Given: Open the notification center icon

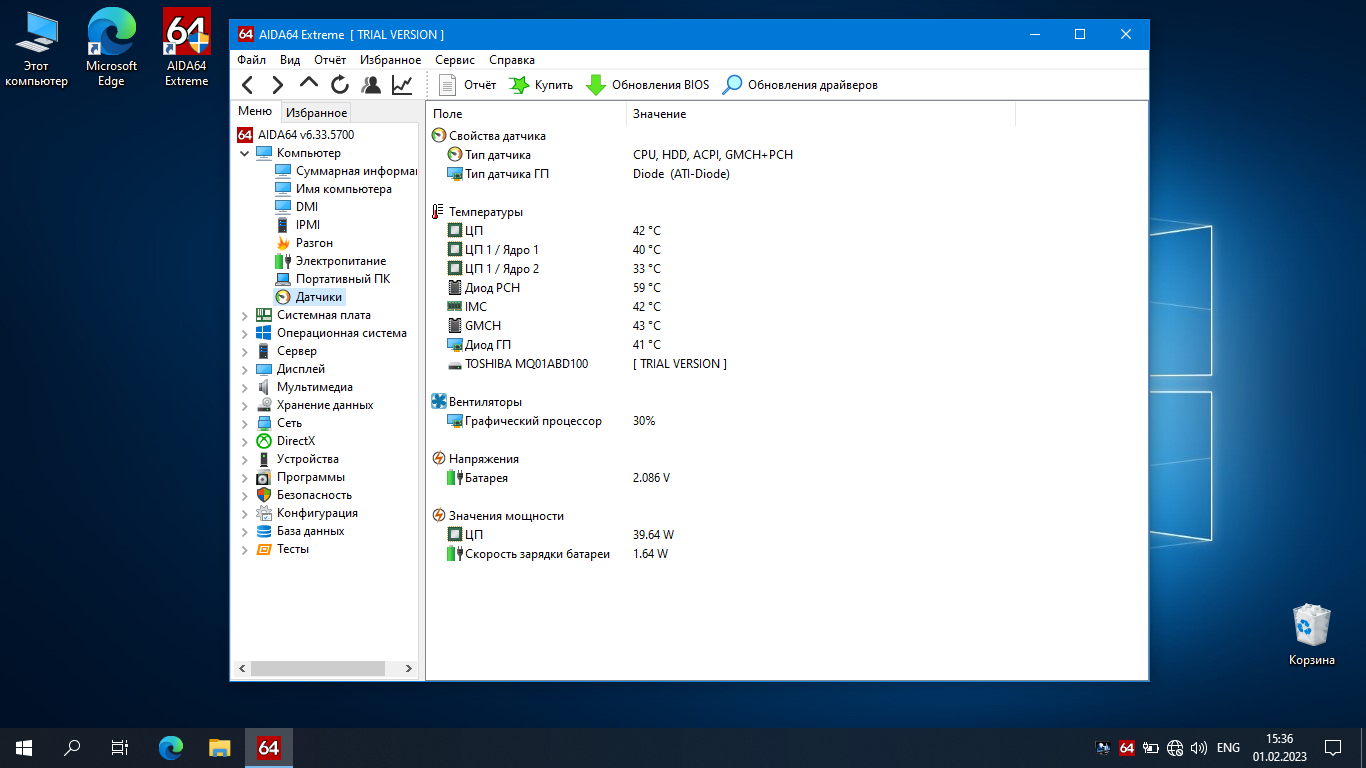Looking at the screenshot, I should (x=1332, y=747).
